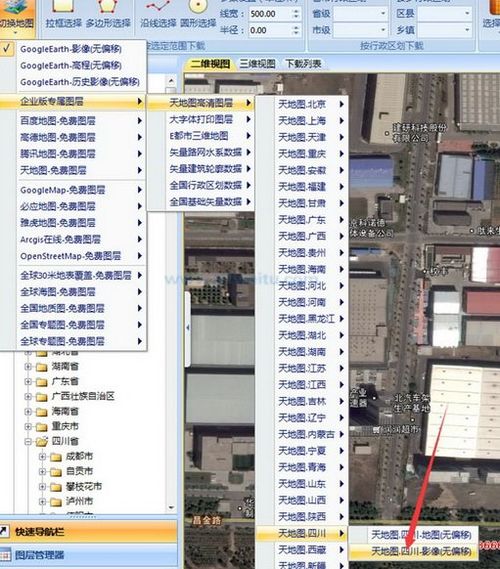Increase the 线宽 value with spinner arrow

tap(296, 11)
